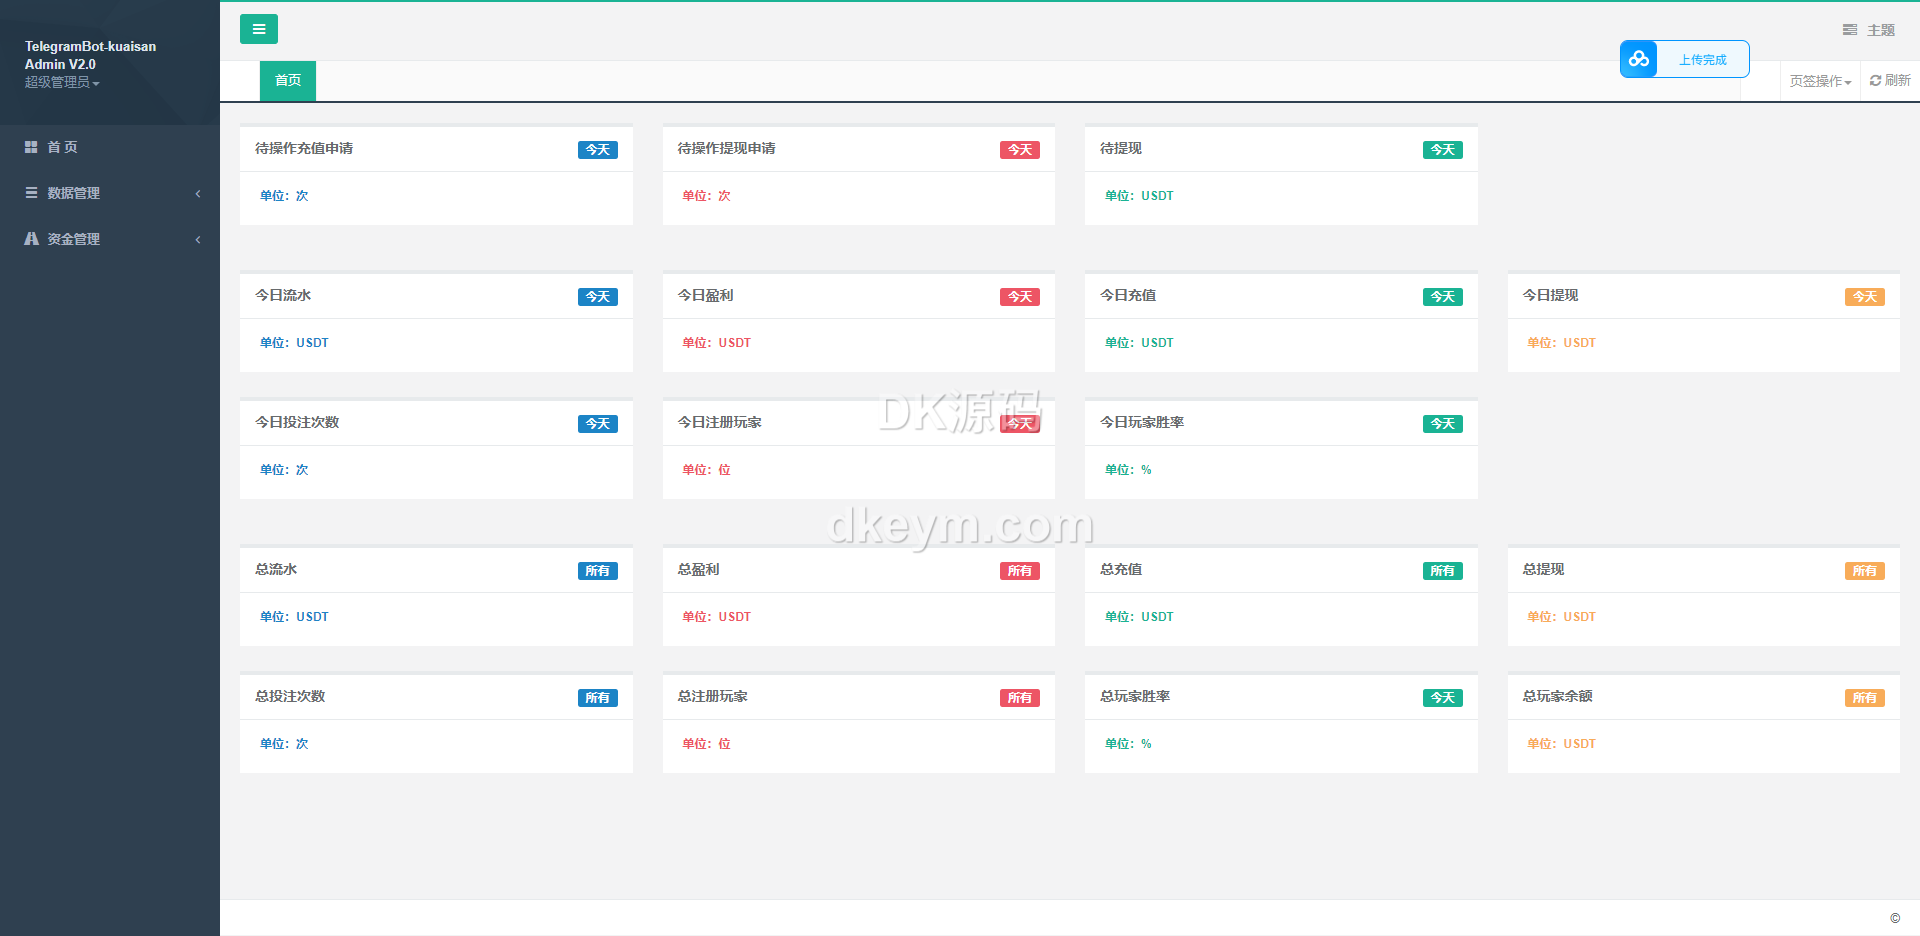
Task: Click the refresh icon next to 刷新
Action: tap(1875, 81)
